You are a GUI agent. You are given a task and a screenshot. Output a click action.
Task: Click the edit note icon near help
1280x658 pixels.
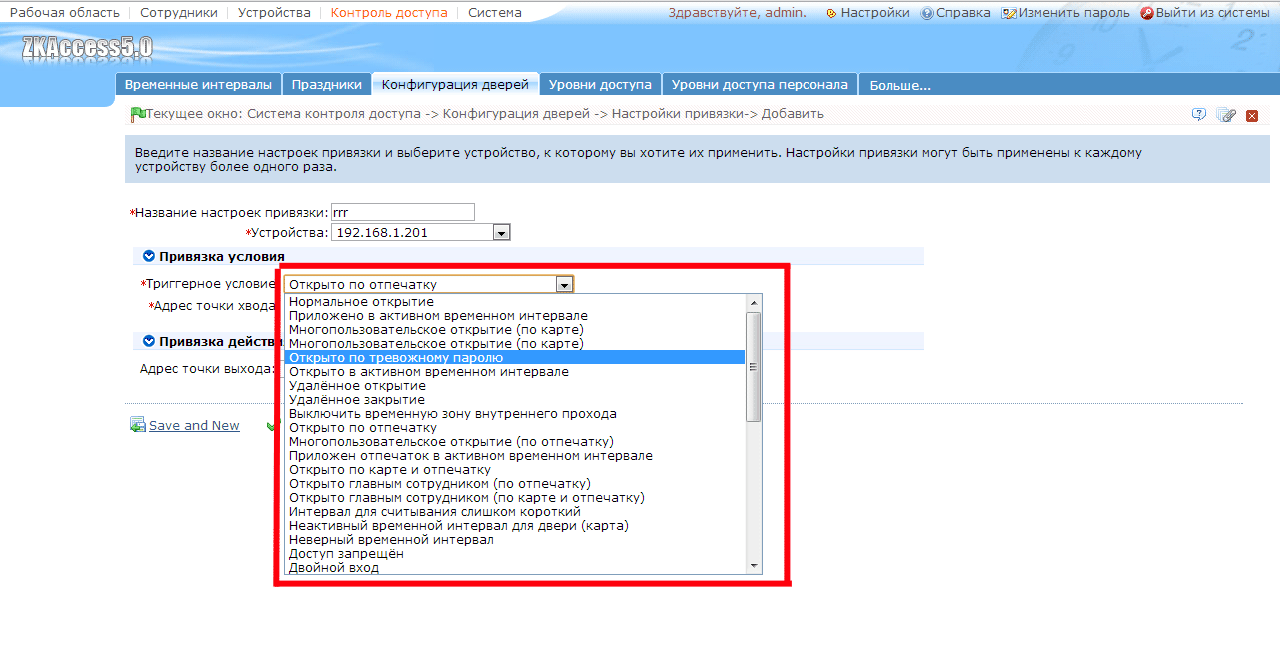[1226, 115]
